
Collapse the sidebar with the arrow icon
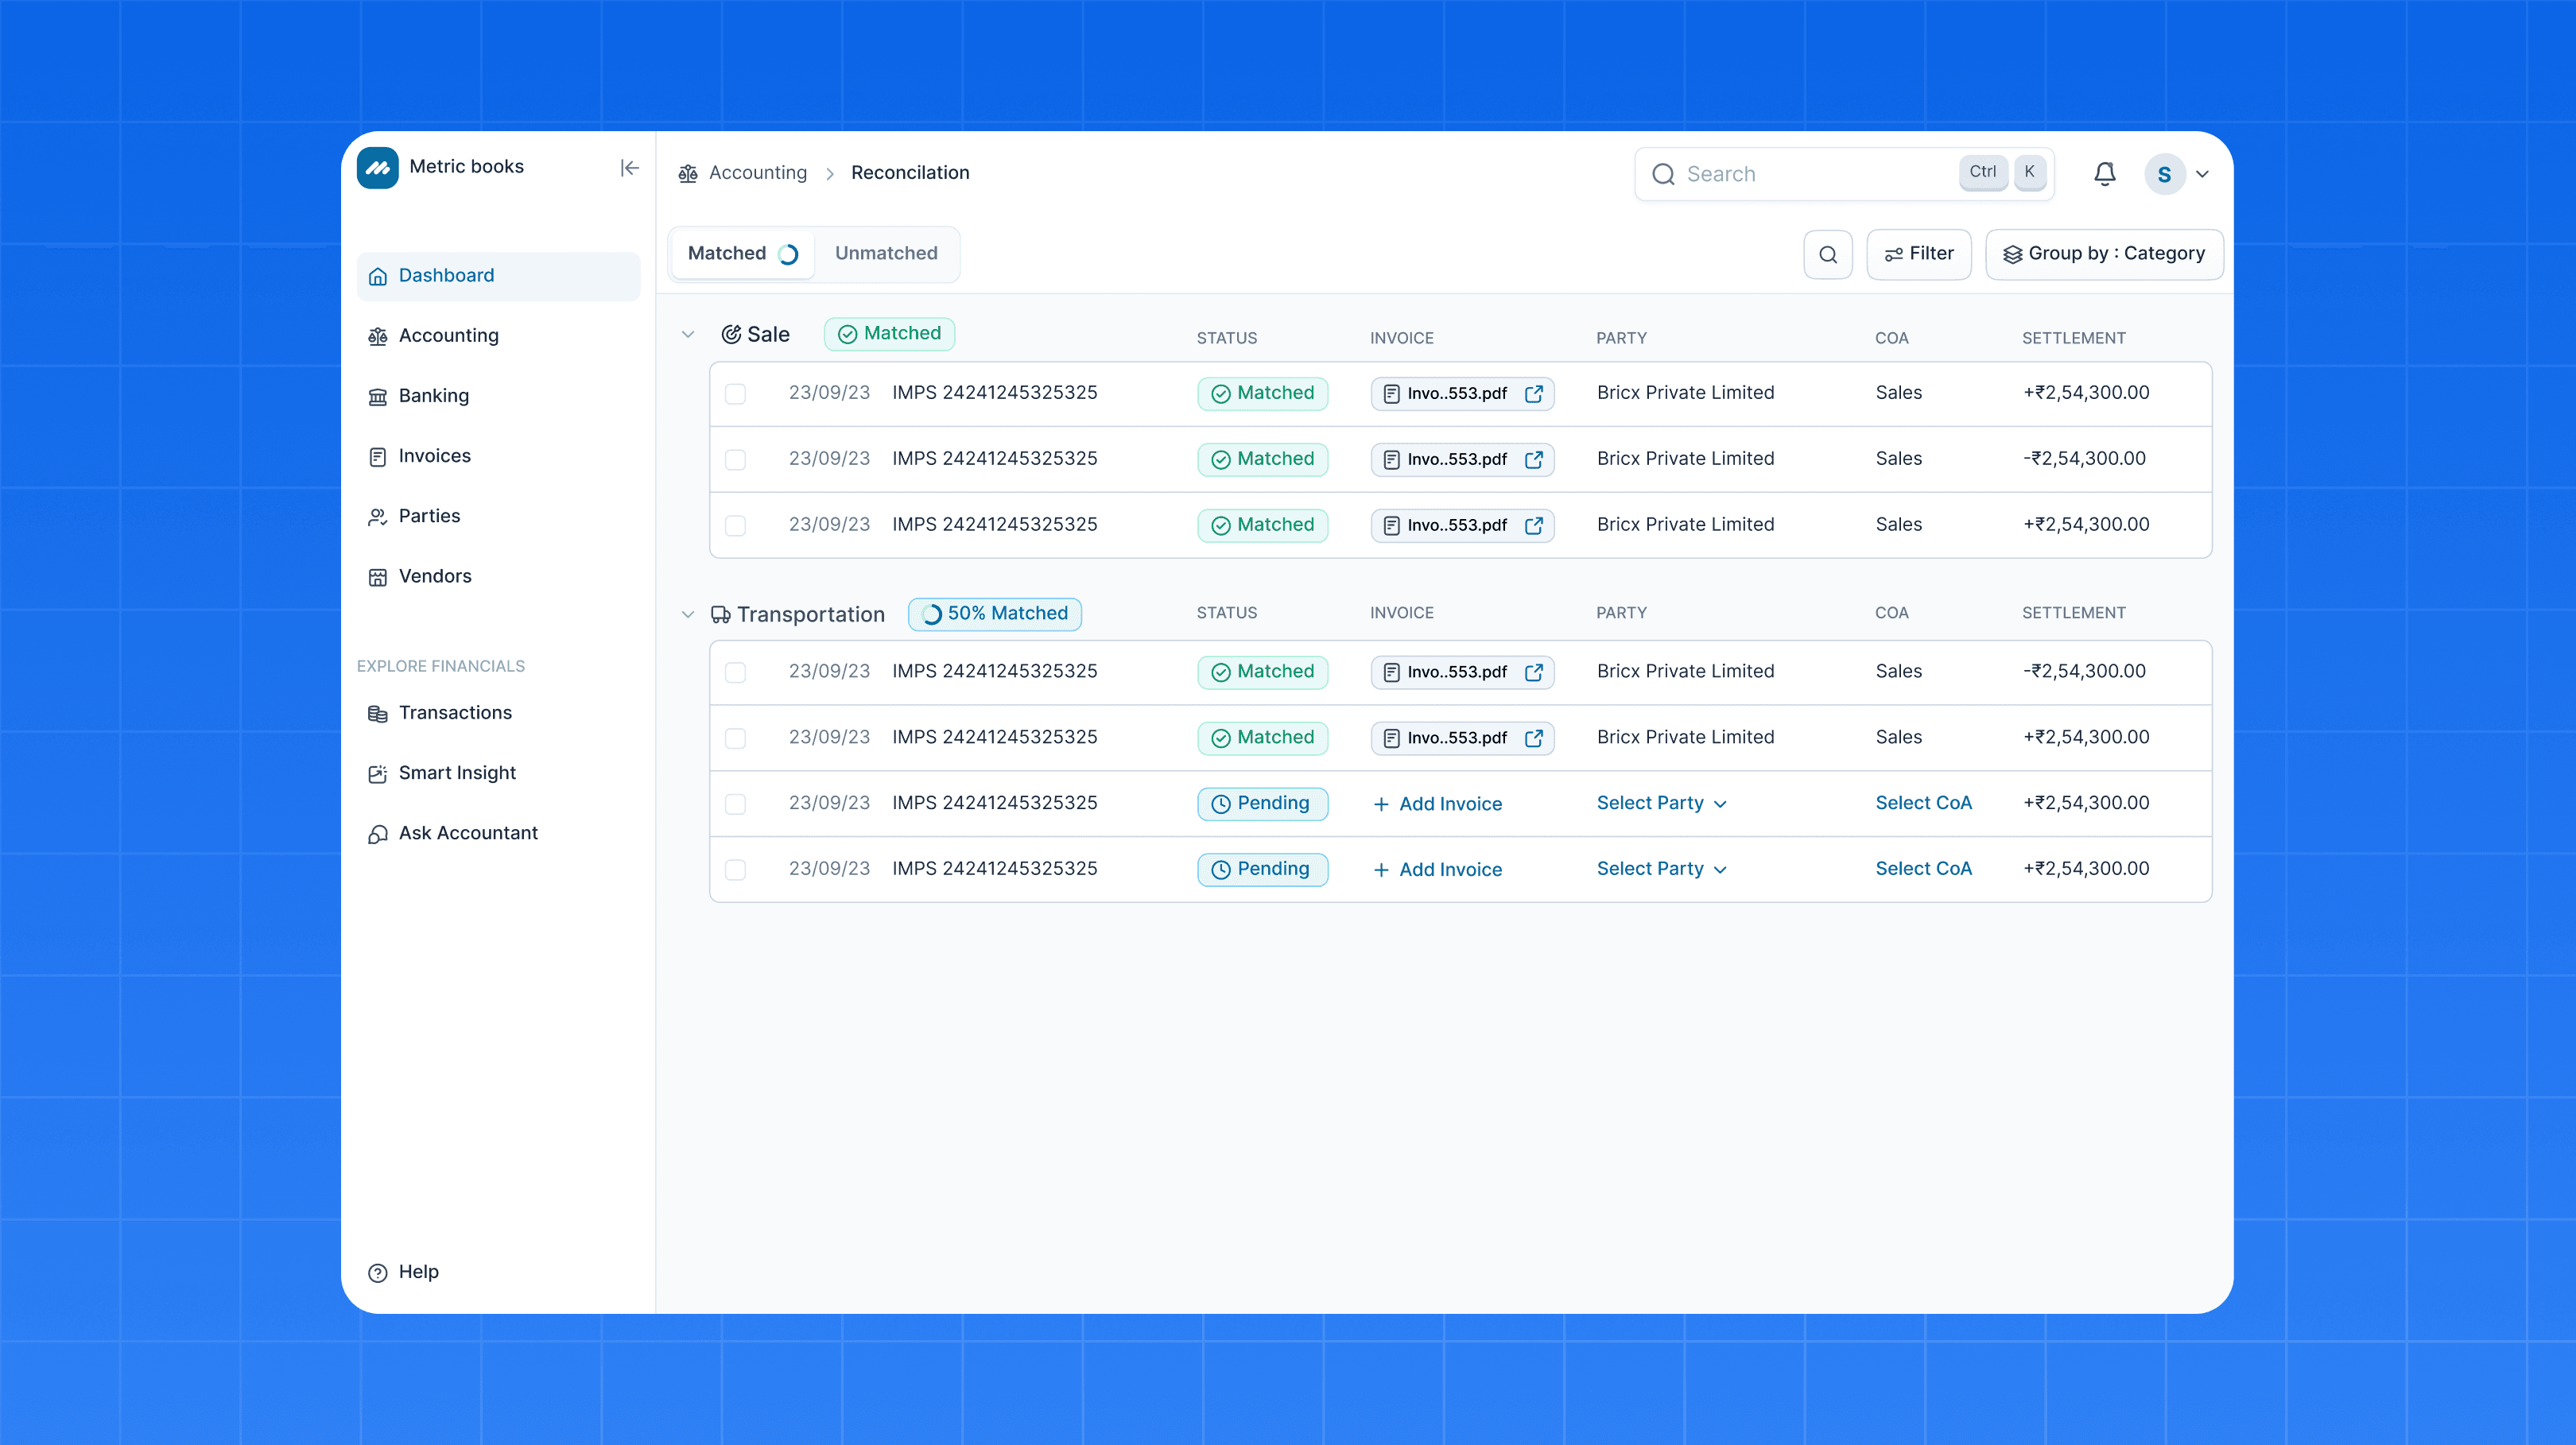click(x=629, y=168)
